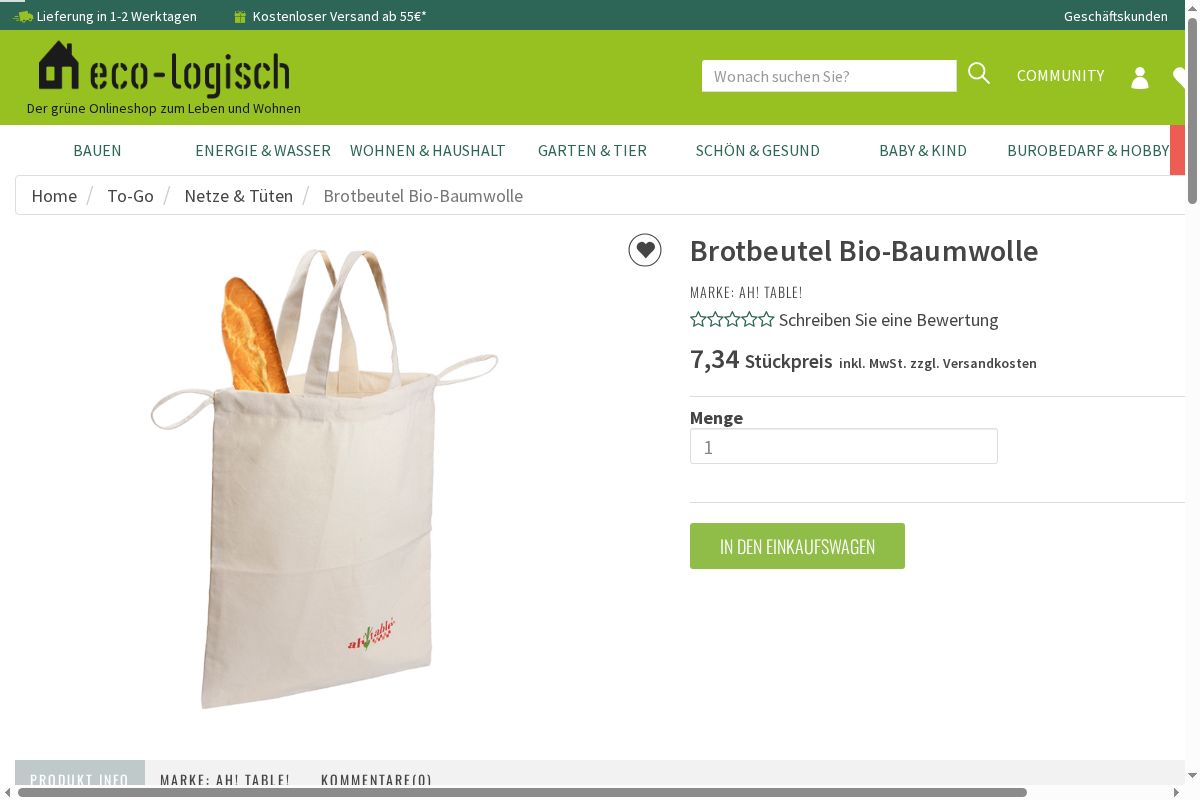
Task: Click In den Einkaufswagen button
Action: 797,546
